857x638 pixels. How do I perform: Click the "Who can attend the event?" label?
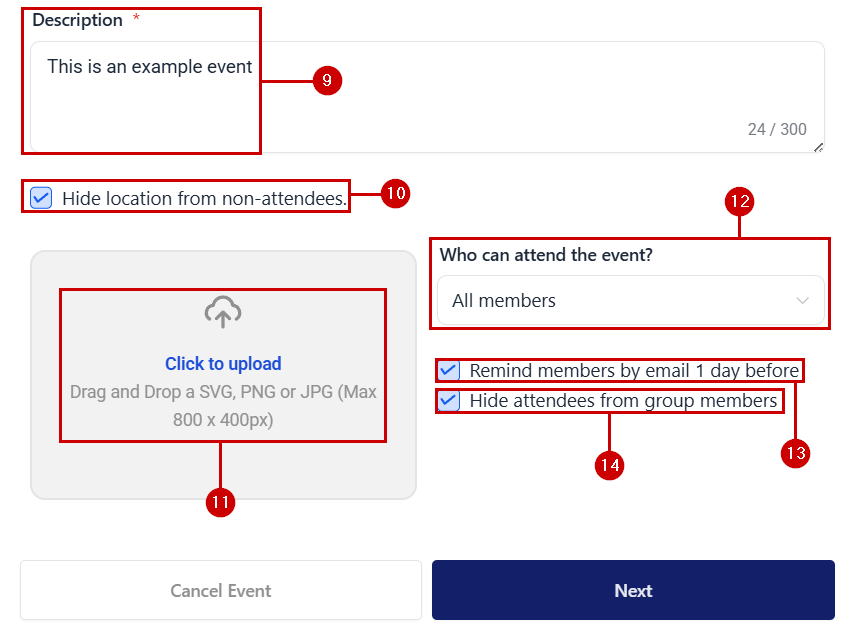coord(546,255)
